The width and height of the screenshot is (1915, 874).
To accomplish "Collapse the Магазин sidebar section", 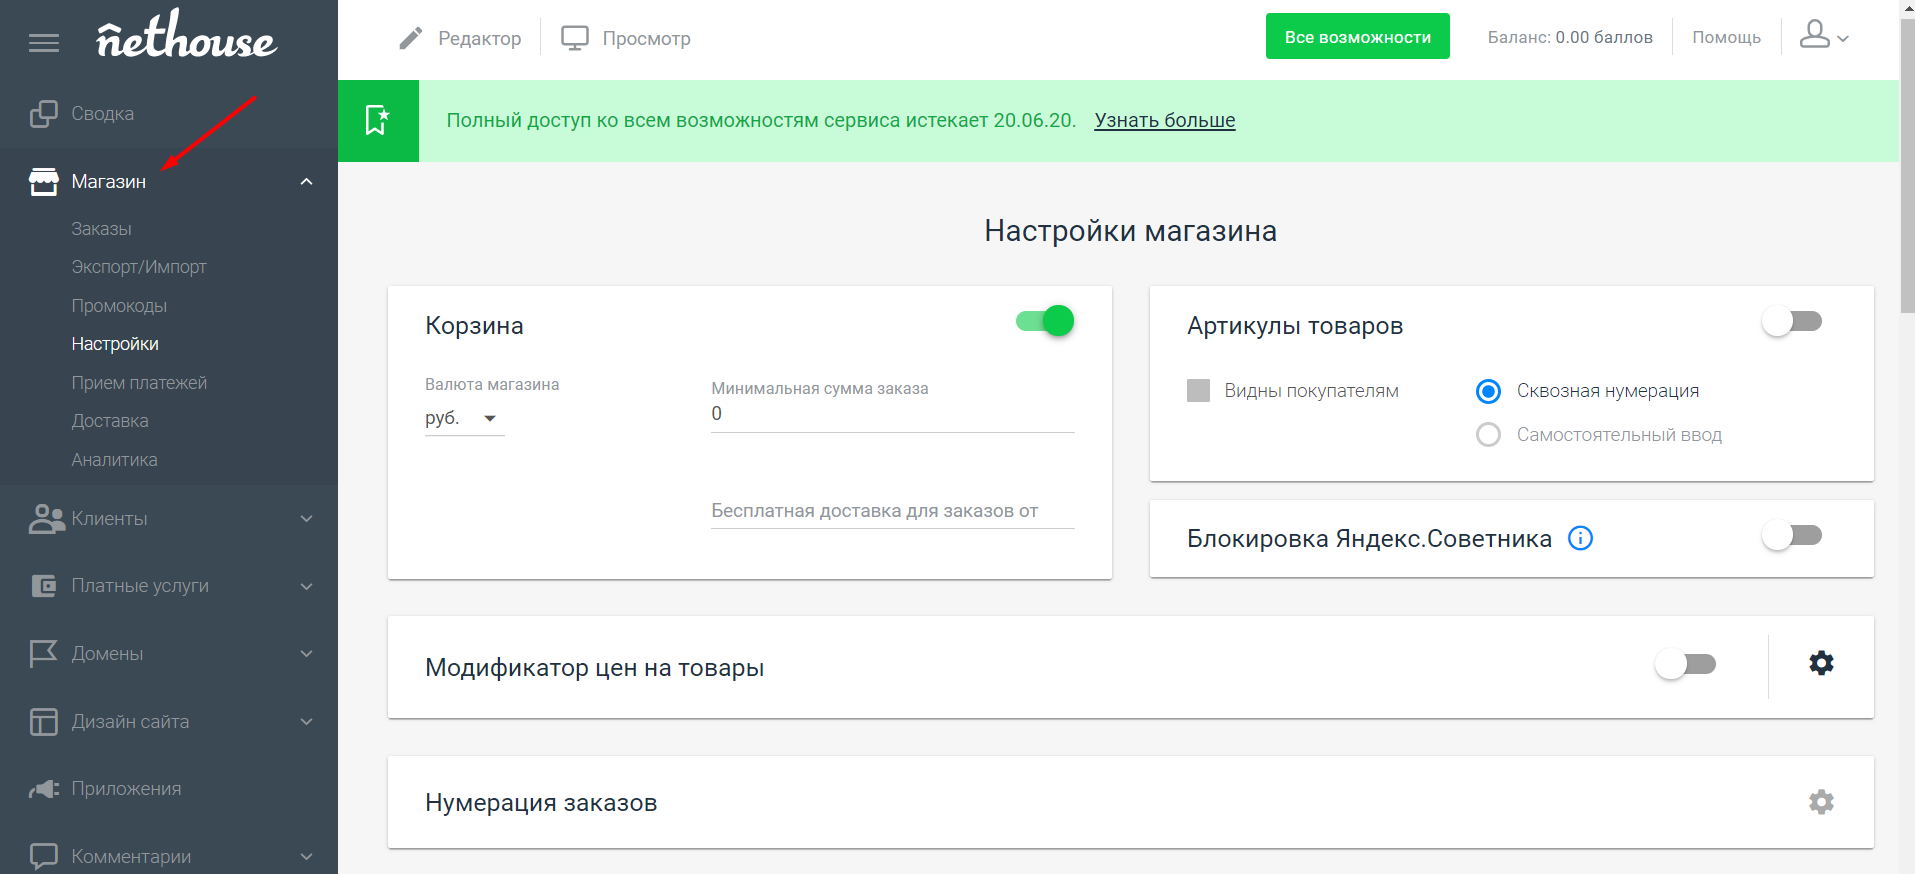I will pos(306,182).
